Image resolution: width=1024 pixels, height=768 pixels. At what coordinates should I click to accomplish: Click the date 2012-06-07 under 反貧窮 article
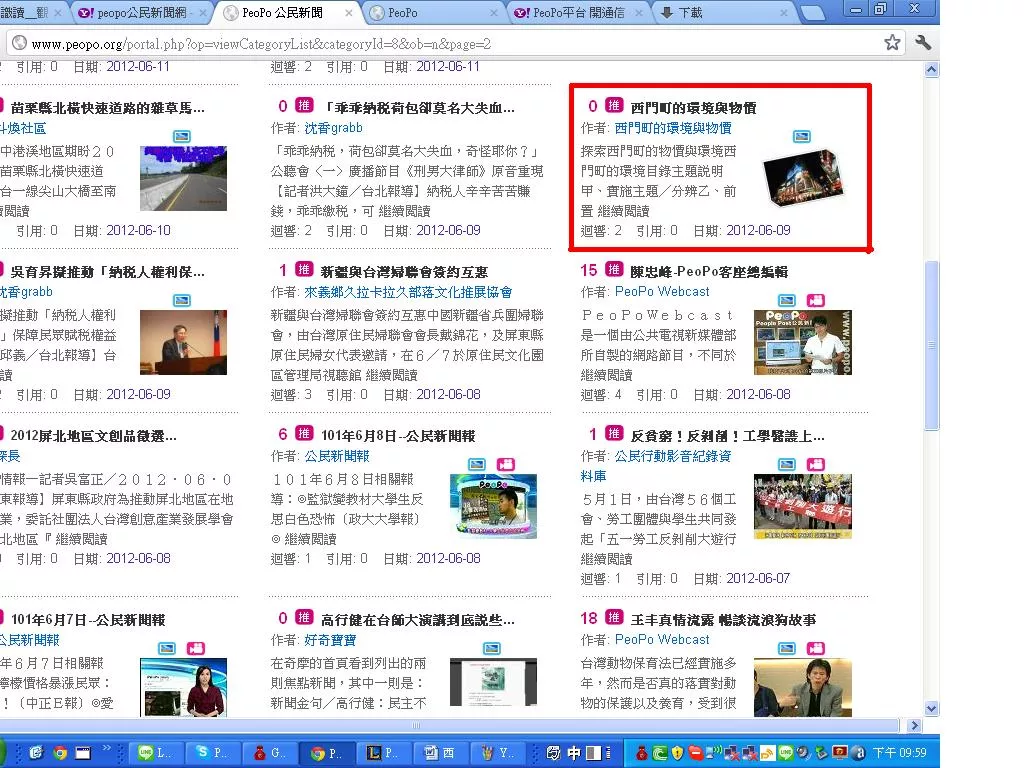(758, 578)
